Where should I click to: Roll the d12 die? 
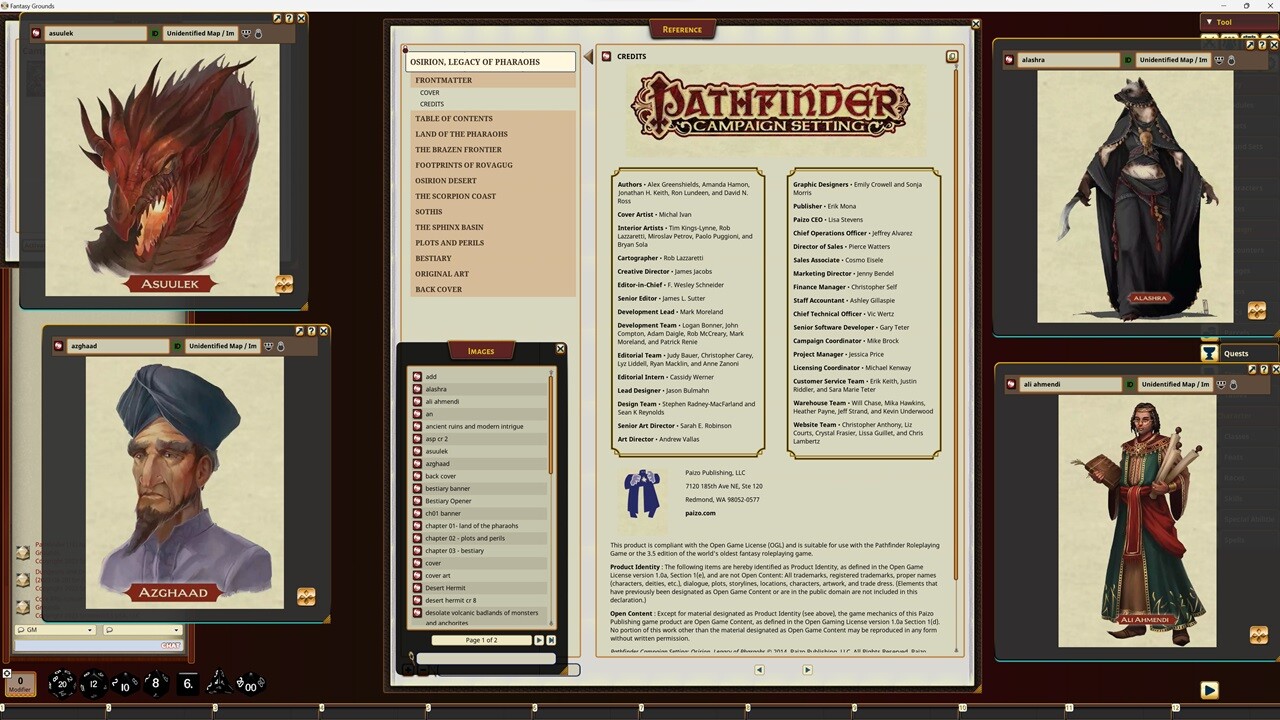click(x=93, y=684)
